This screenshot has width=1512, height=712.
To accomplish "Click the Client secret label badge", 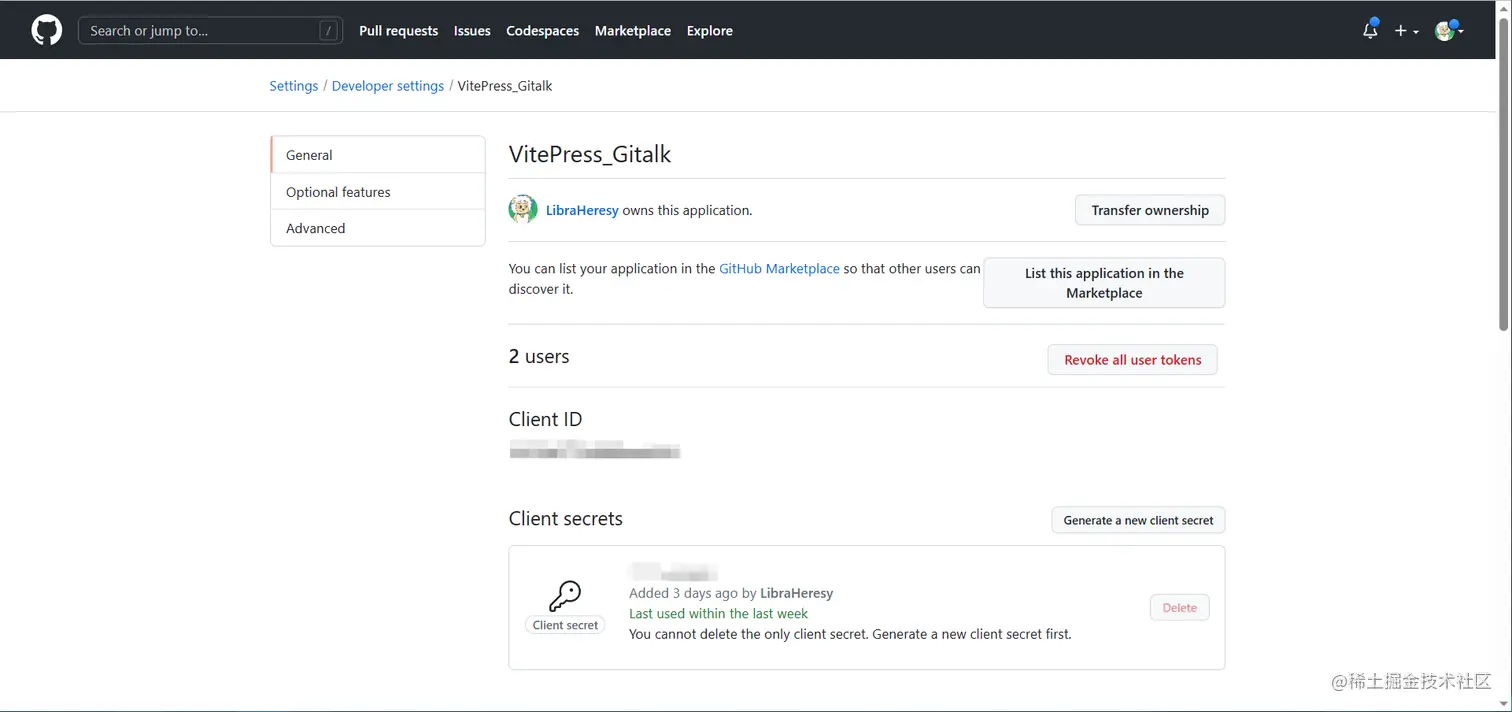I will click(x=565, y=625).
